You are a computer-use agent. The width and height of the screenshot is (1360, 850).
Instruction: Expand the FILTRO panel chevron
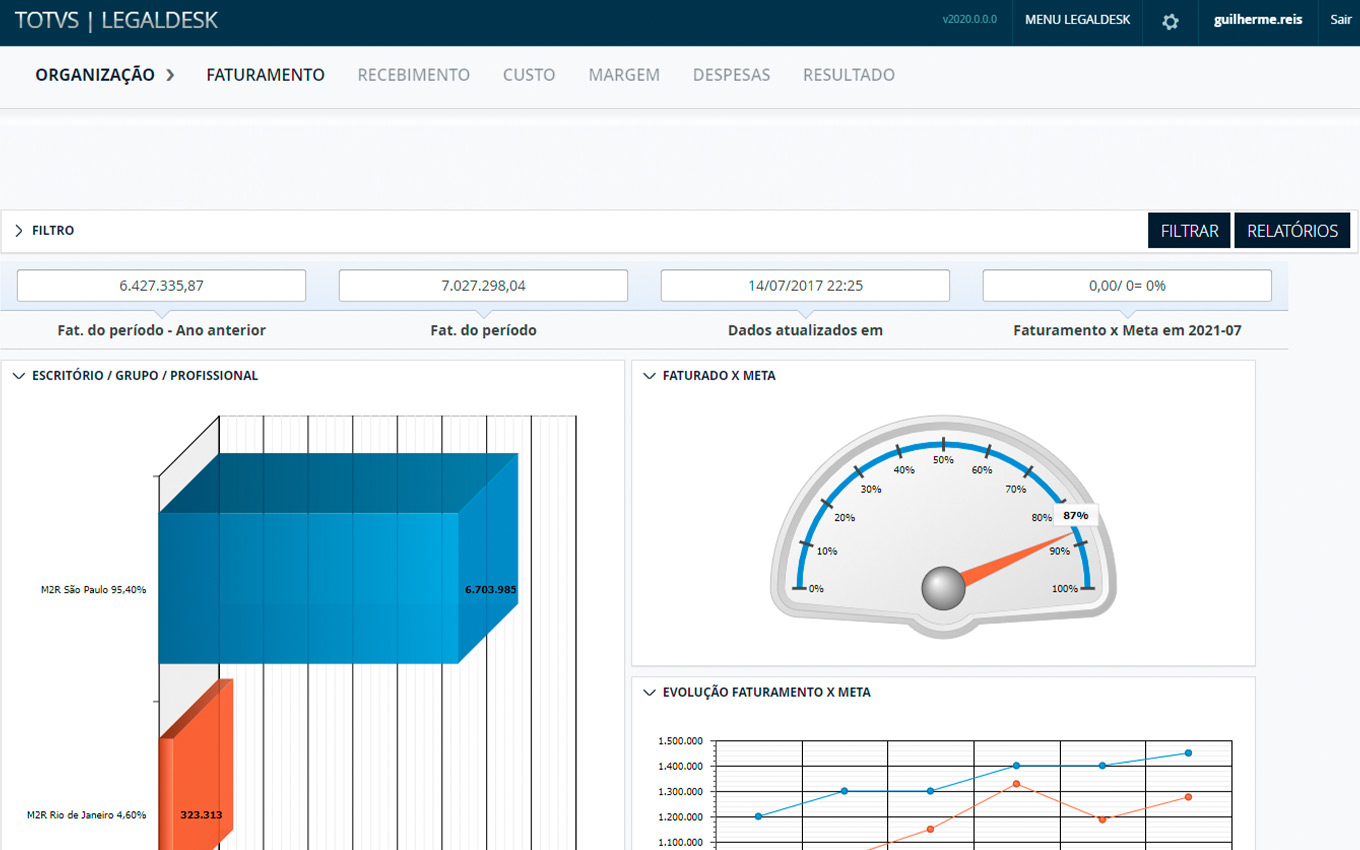[x=19, y=231]
